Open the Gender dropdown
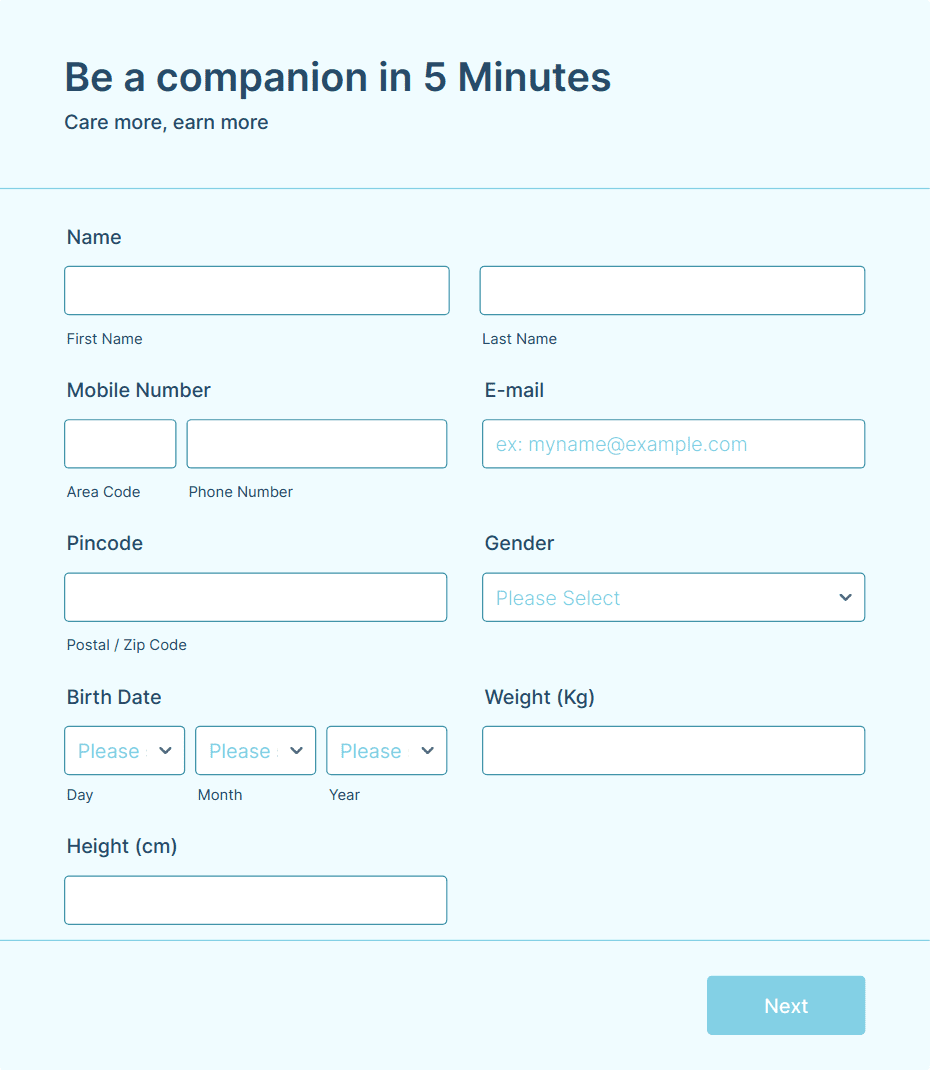Screen dimensions: 930x1070 673,597
